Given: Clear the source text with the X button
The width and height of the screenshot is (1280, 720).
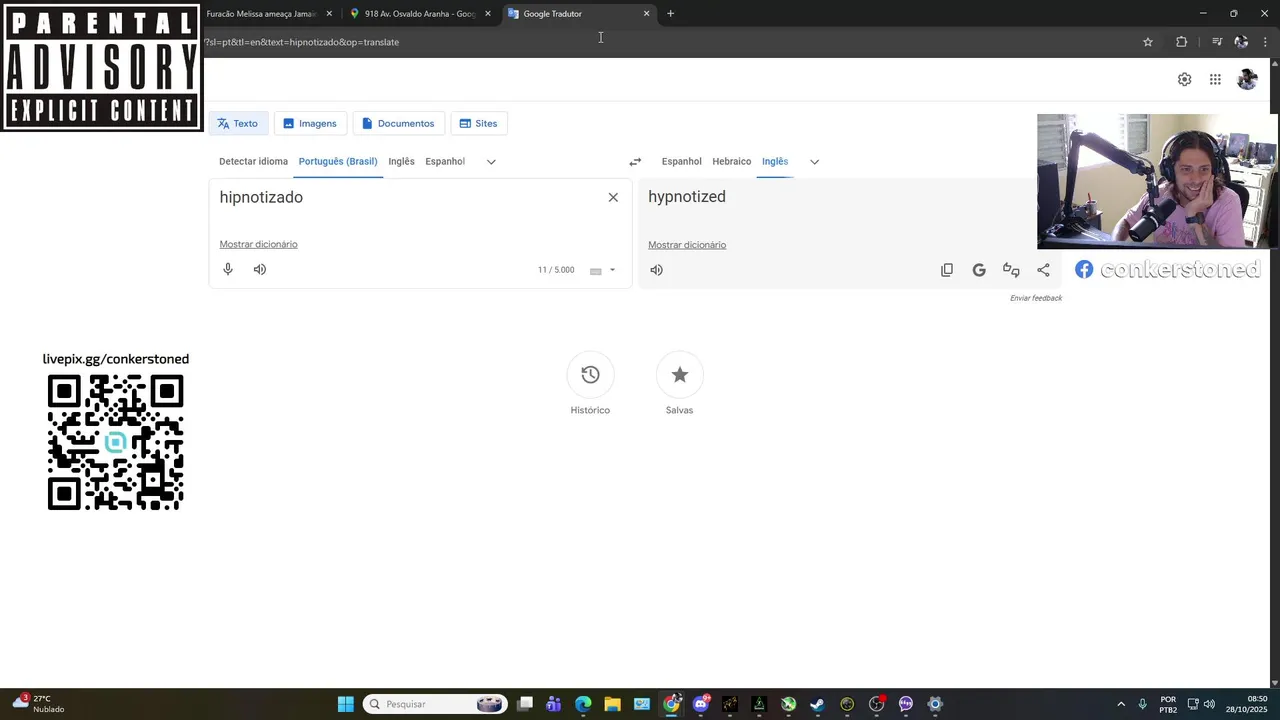Looking at the screenshot, I should (613, 197).
